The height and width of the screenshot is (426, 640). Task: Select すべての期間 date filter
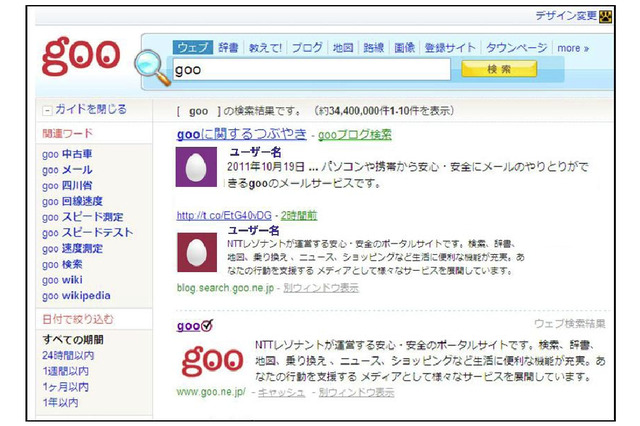[73, 339]
